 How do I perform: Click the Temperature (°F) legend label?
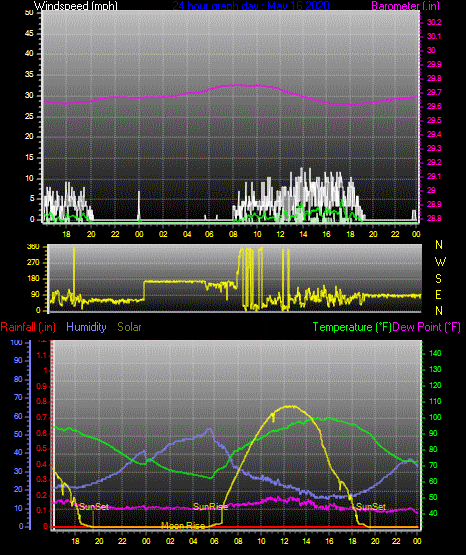352,327
